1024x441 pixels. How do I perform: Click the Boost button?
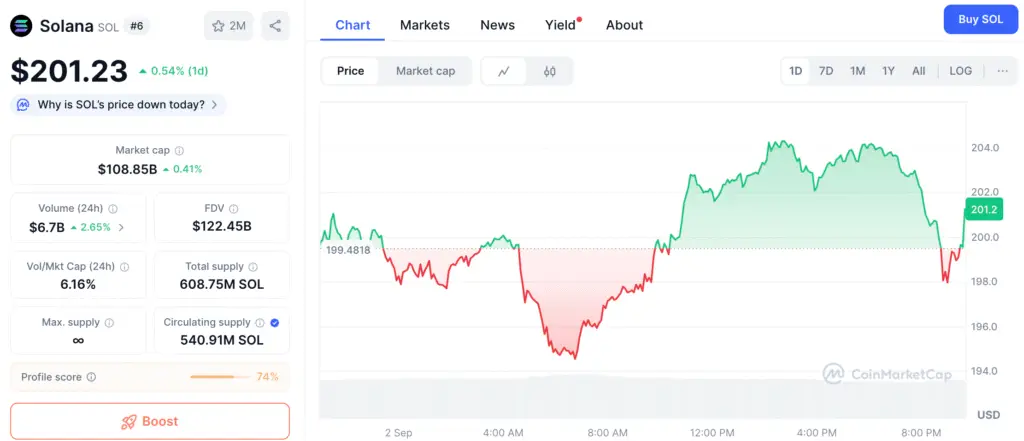150,421
